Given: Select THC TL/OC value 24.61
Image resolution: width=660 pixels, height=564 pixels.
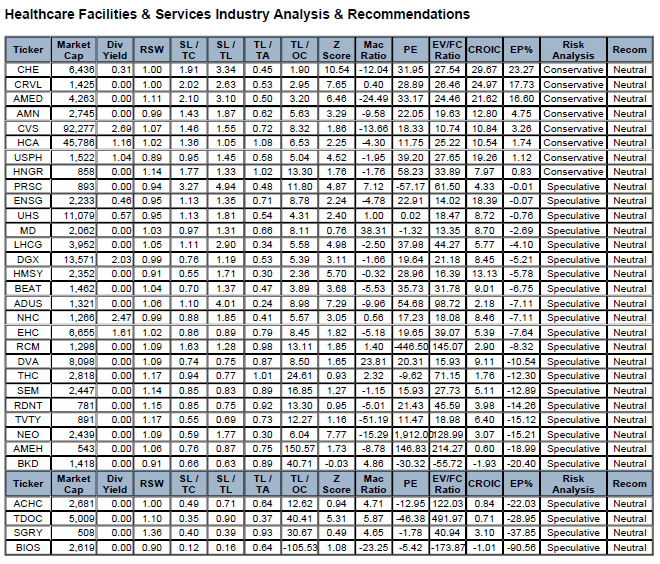Looking at the screenshot, I should [x=299, y=376].
